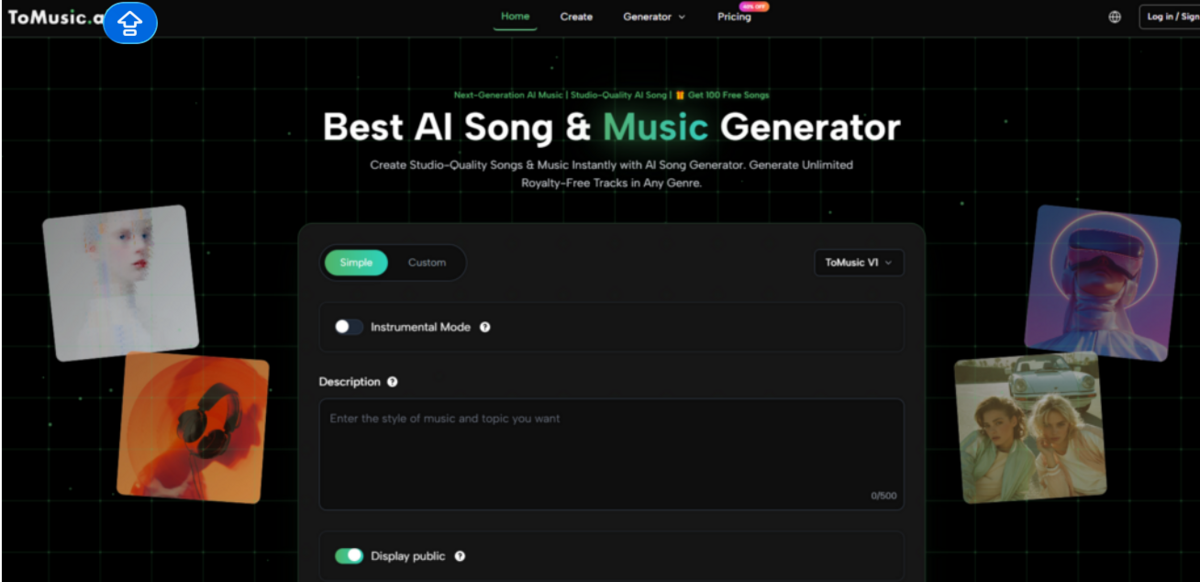The height and width of the screenshot is (582, 1200).
Task: Click the blue upload arrow icon
Action: (130, 23)
